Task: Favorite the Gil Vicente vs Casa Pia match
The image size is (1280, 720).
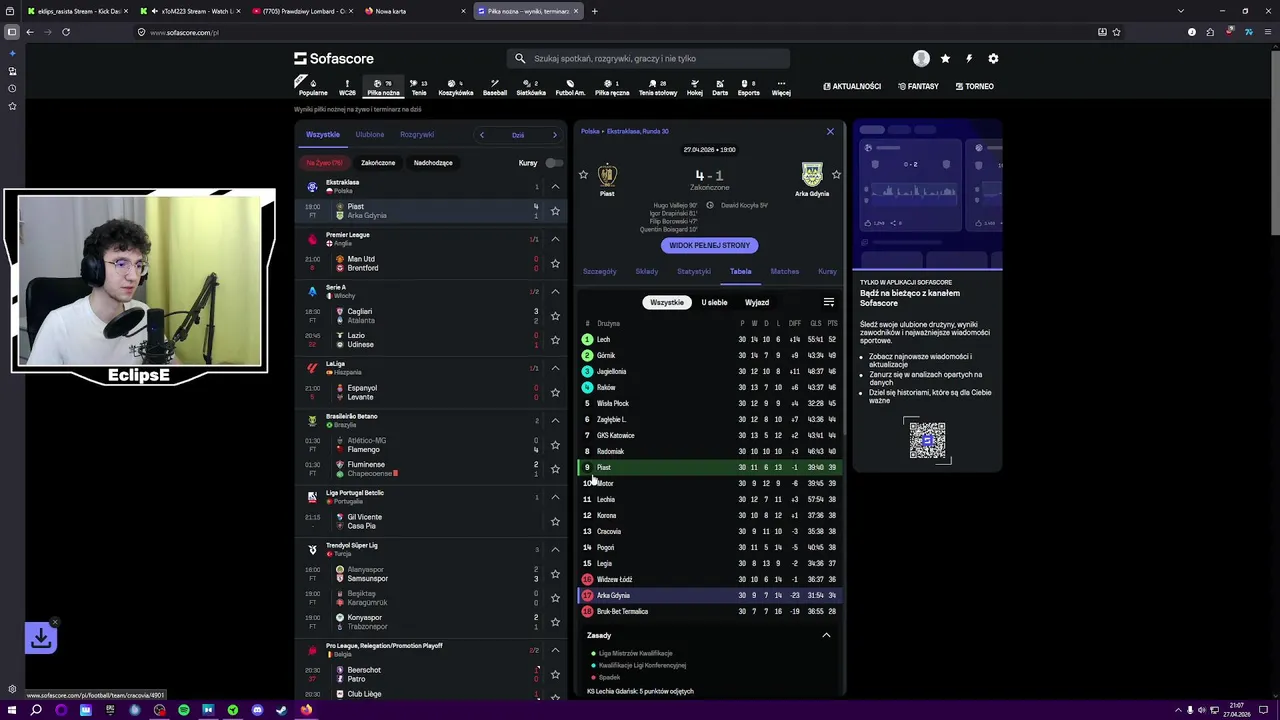Action: click(x=555, y=522)
